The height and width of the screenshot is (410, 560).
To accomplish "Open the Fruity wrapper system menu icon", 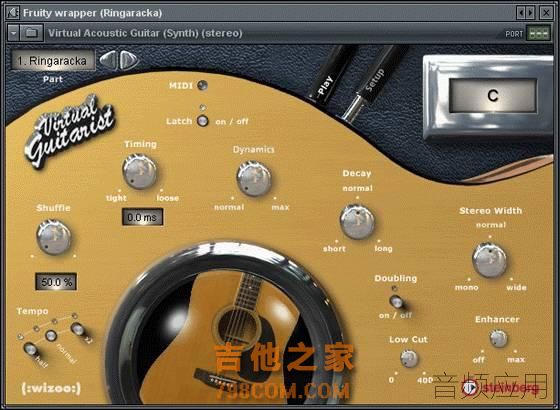I will pyautogui.click(x=13, y=13).
